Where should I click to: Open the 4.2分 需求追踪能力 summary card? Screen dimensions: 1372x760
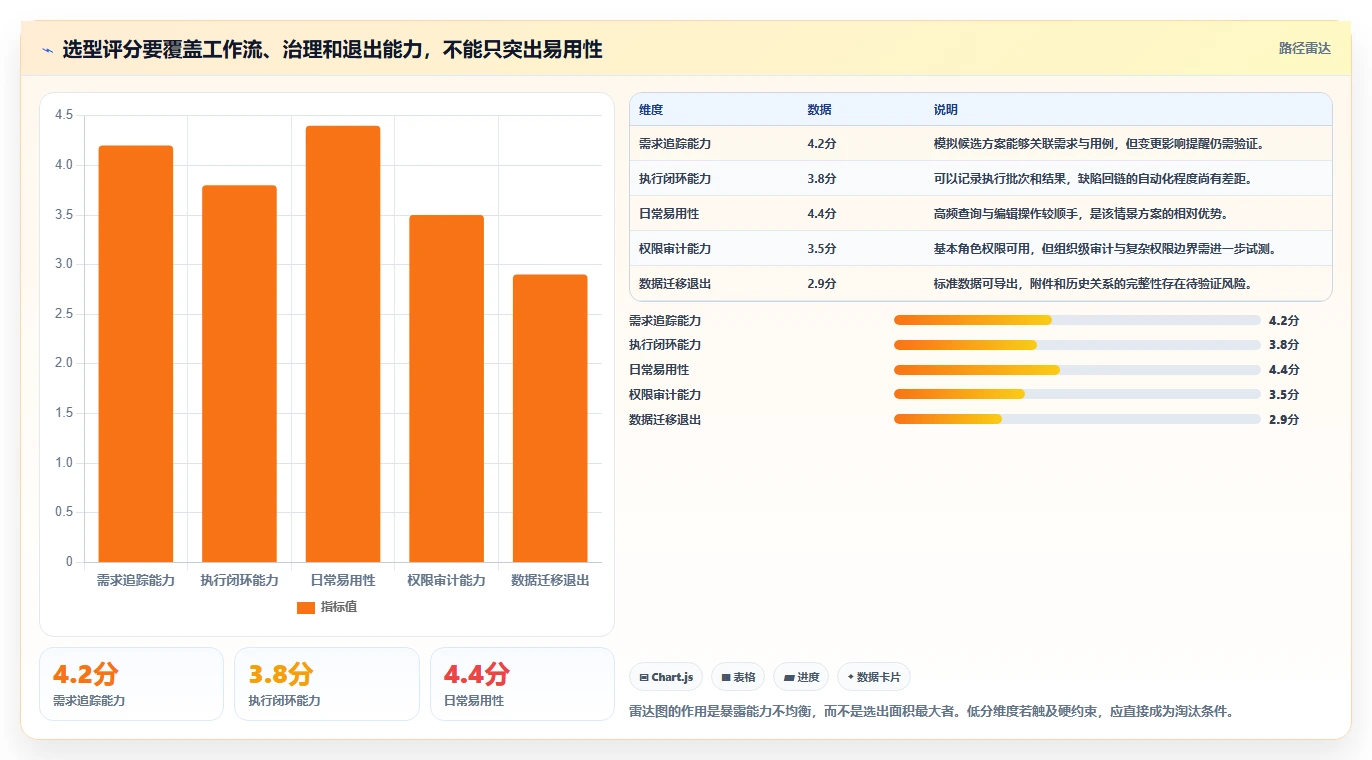coord(131,684)
